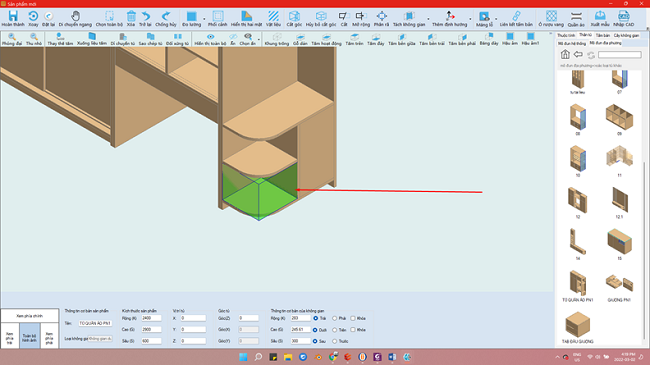
Task: Click the Liên kết tấm bản link icon
Action: (516, 17)
